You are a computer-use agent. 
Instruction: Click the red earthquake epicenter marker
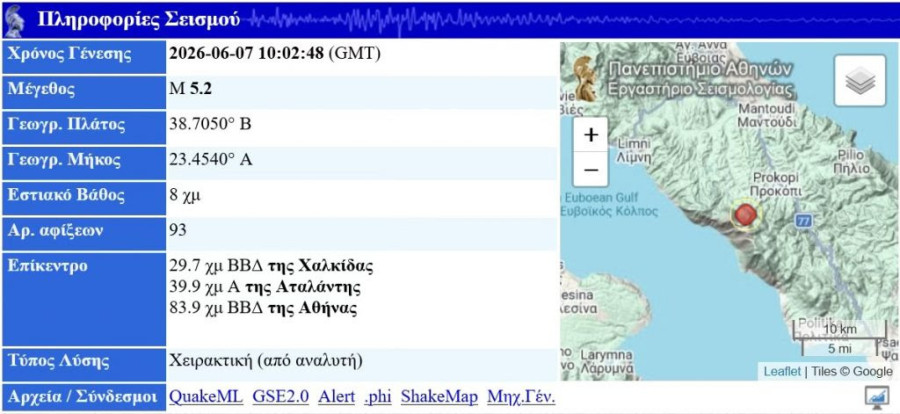pos(746,215)
